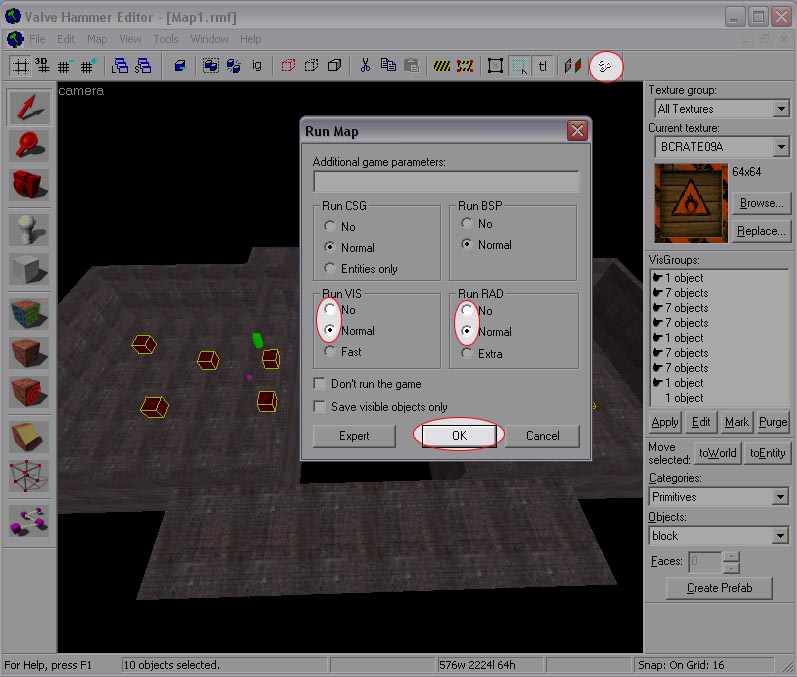Set Run VIS to Fast

coord(330,351)
